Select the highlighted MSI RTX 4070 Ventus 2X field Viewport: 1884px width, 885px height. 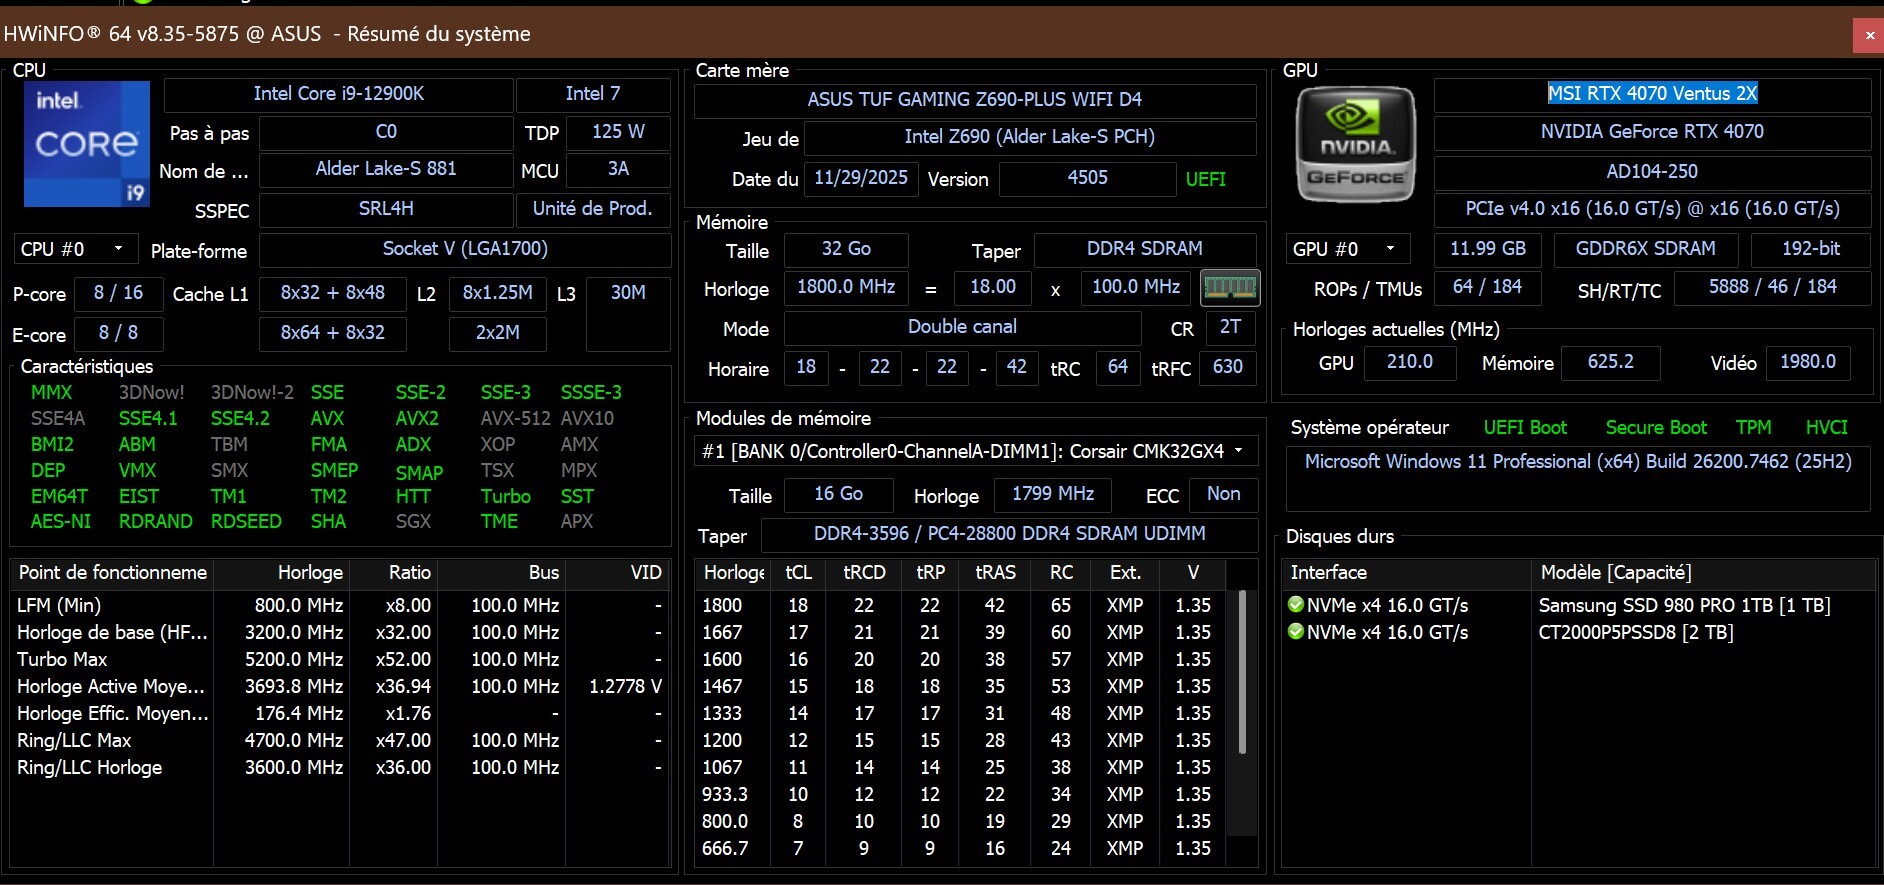coord(1652,94)
